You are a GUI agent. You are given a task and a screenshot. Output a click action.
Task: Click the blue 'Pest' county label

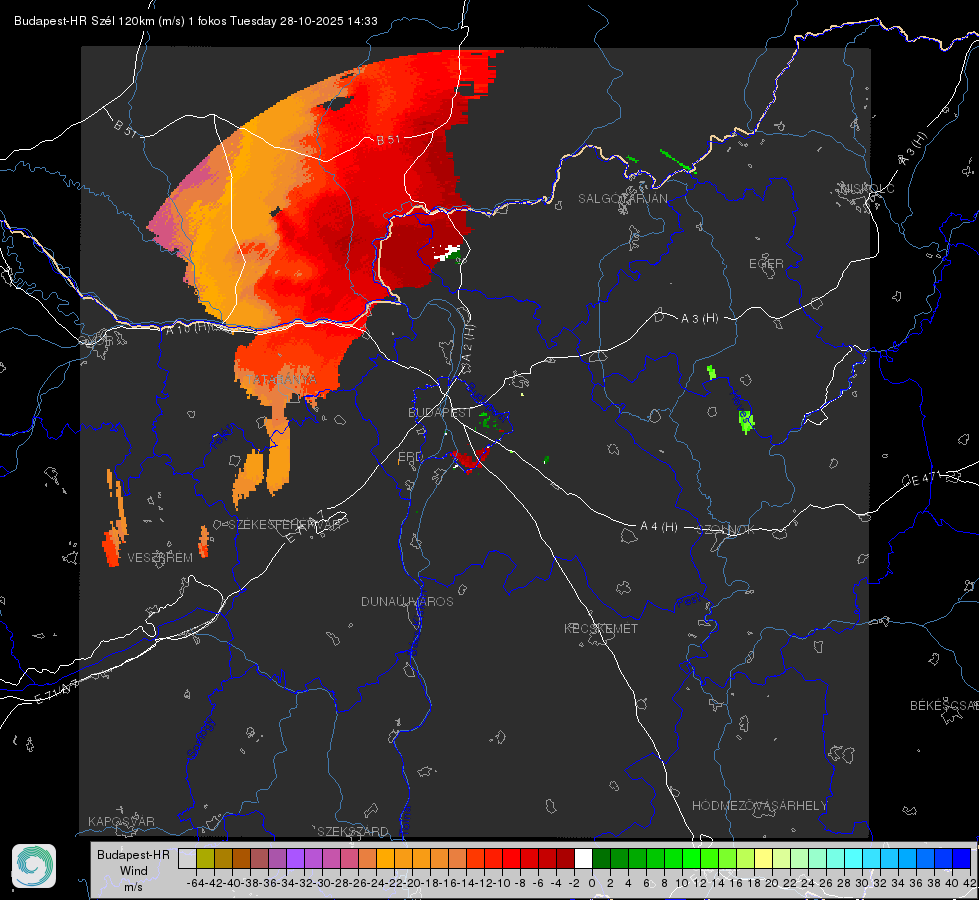688,602
